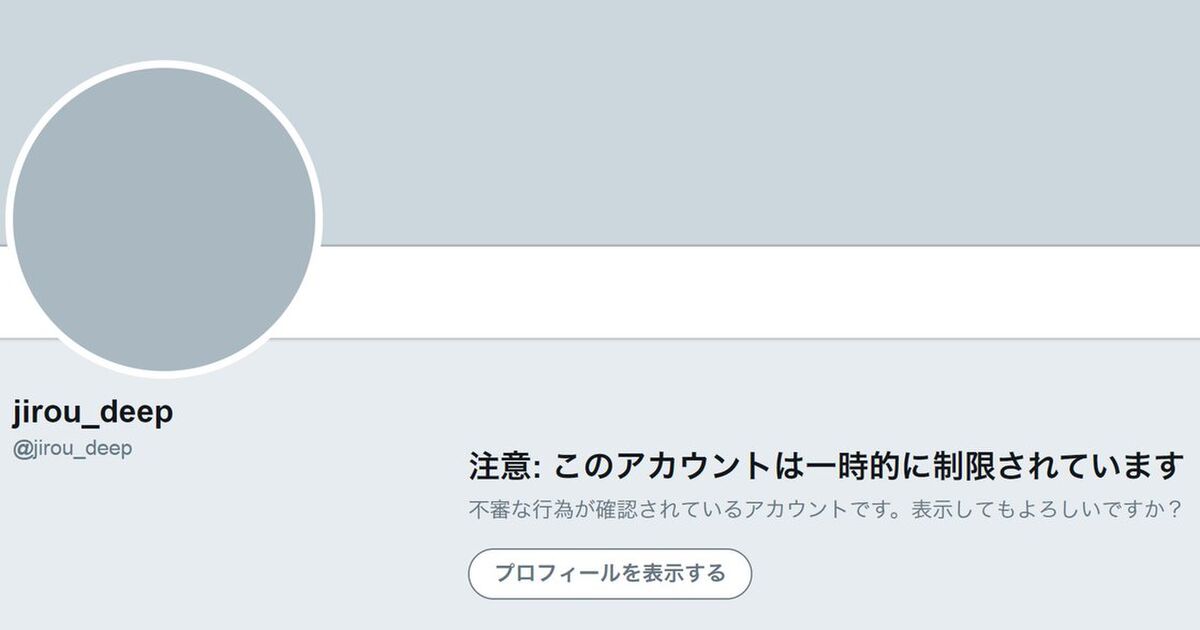Select the jirou_deep display name
Viewport: 1200px width, 630px height.
(92, 412)
